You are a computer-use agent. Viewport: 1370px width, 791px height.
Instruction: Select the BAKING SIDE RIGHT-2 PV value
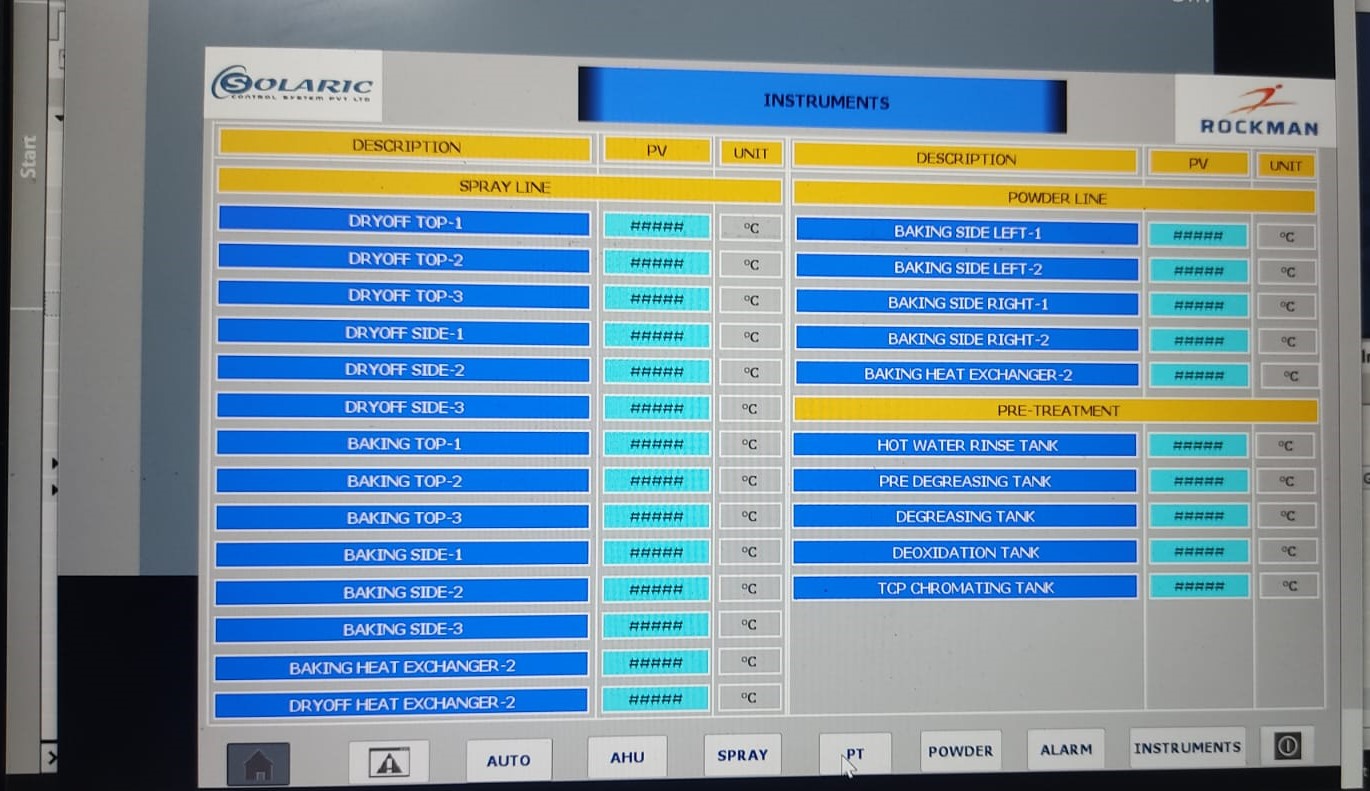pyautogui.click(x=1199, y=340)
